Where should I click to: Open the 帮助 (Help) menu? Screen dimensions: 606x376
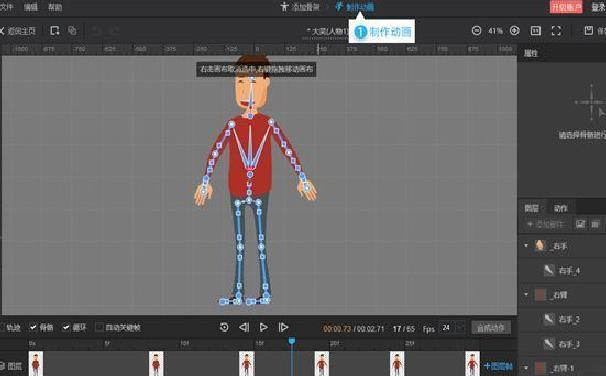point(55,7)
